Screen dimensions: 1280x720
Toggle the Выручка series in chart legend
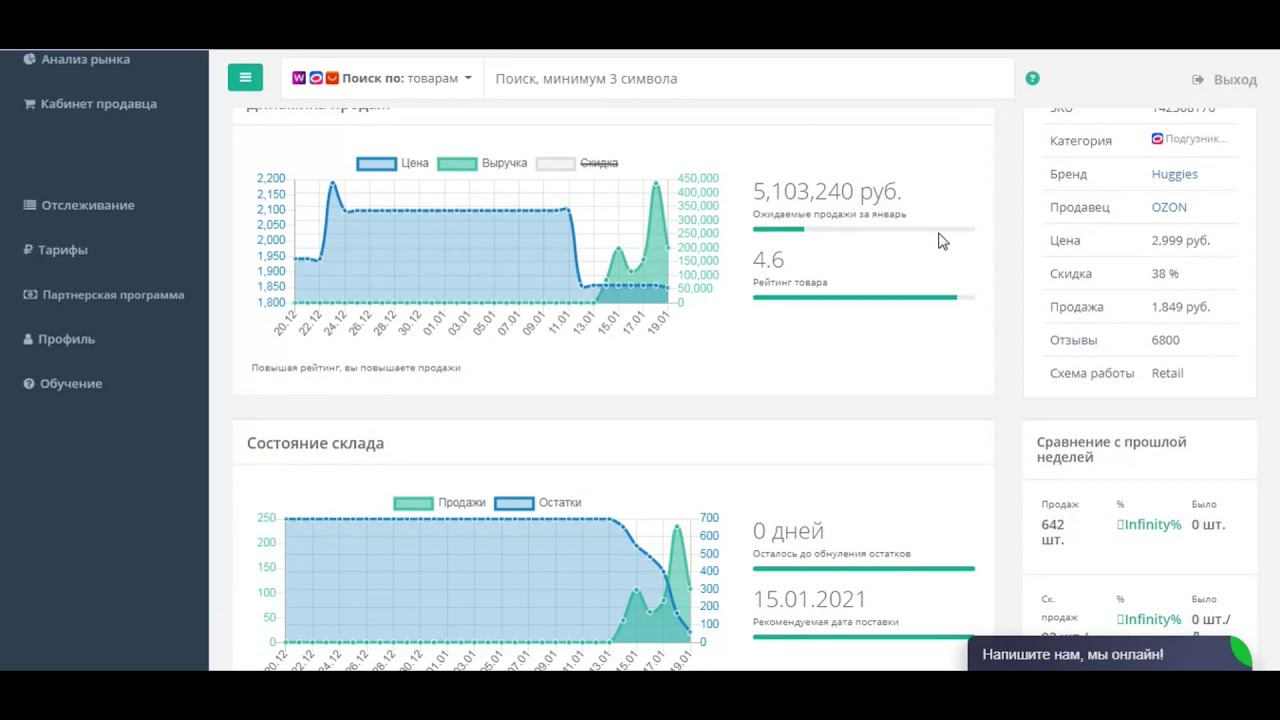(482, 163)
